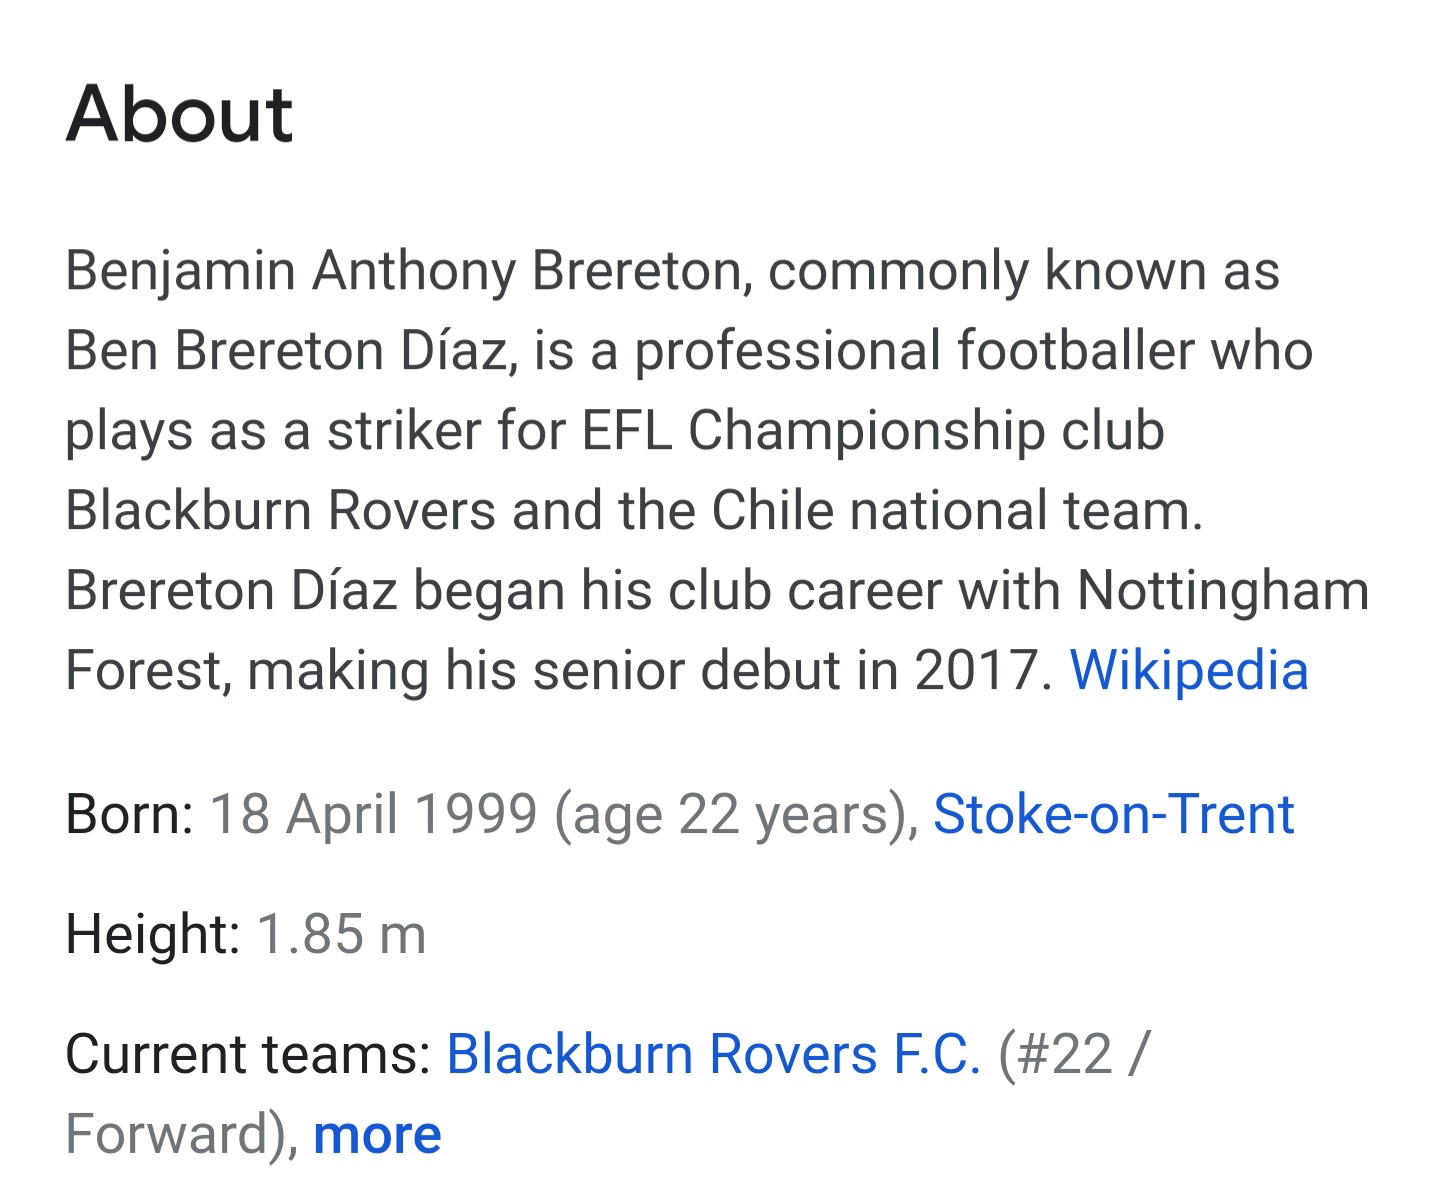Expand current teams with the more link
The image size is (1440, 1184).
pos(377,1135)
